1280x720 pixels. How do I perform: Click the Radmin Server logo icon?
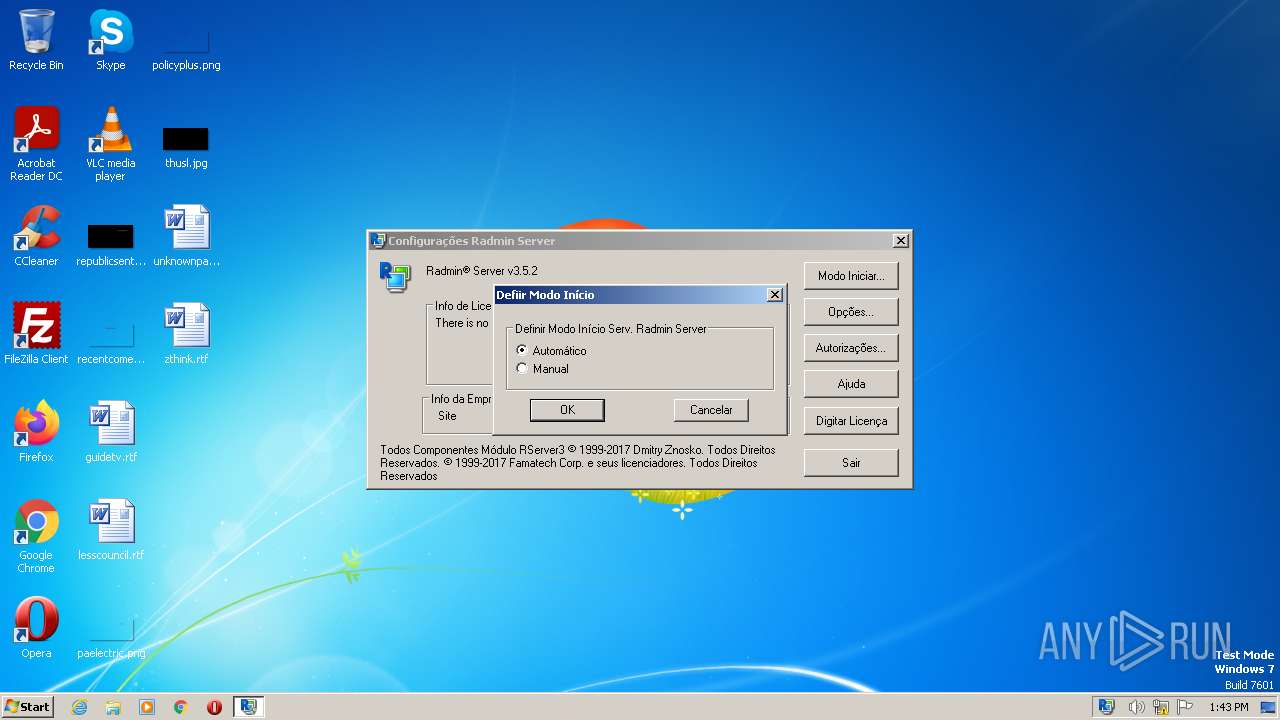click(x=395, y=277)
